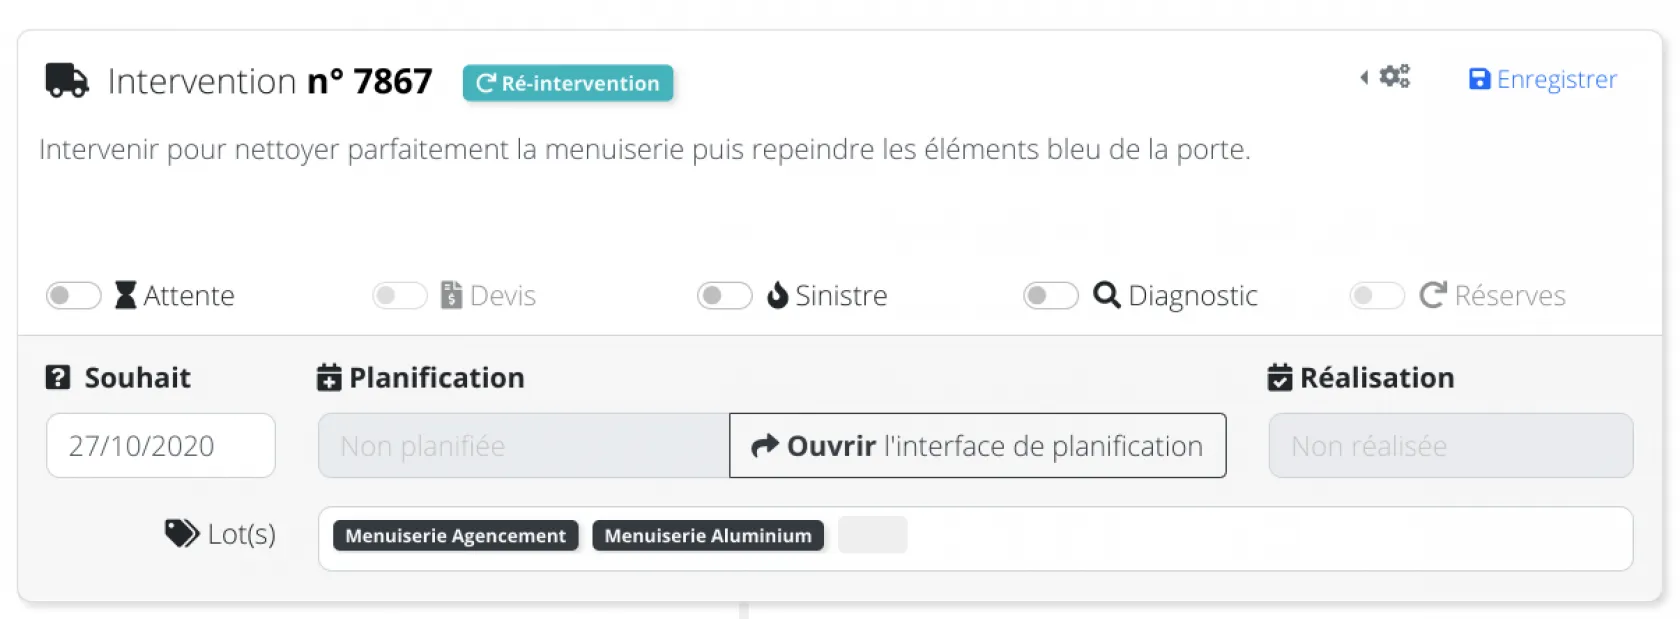The width and height of the screenshot is (1680, 619).
Task: Click the Devis document icon
Action: pyautogui.click(x=451, y=295)
